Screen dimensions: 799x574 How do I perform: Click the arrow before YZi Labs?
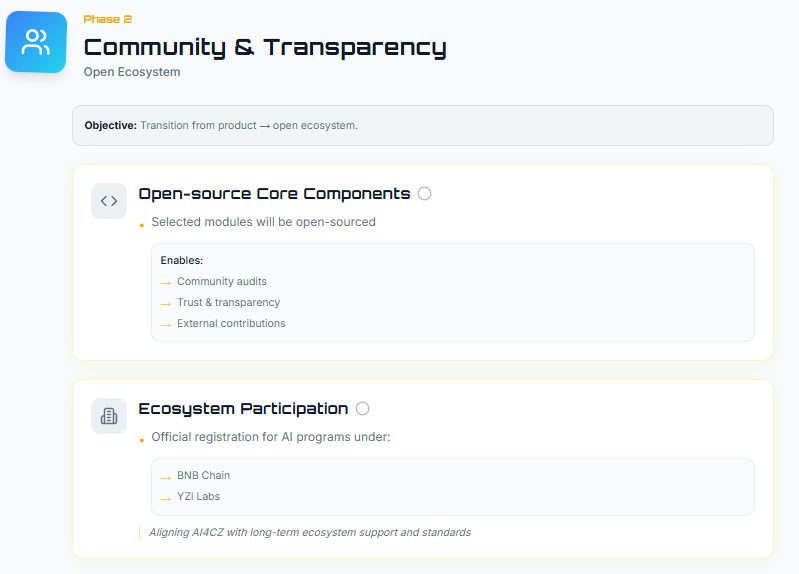[166, 499]
